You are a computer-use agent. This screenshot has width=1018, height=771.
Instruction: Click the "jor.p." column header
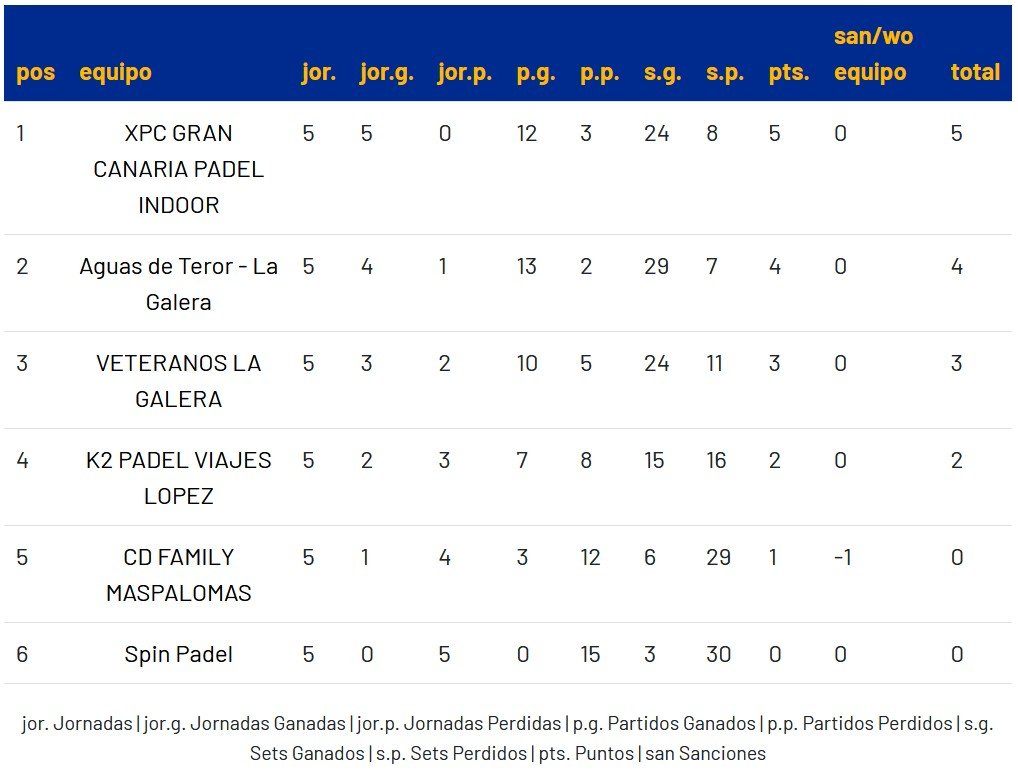tap(465, 72)
